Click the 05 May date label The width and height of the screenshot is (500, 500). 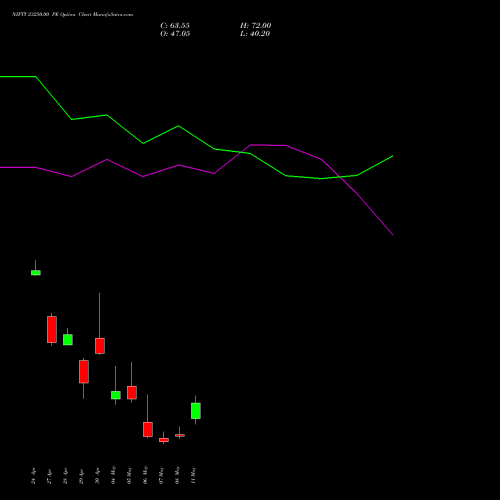point(129,475)
